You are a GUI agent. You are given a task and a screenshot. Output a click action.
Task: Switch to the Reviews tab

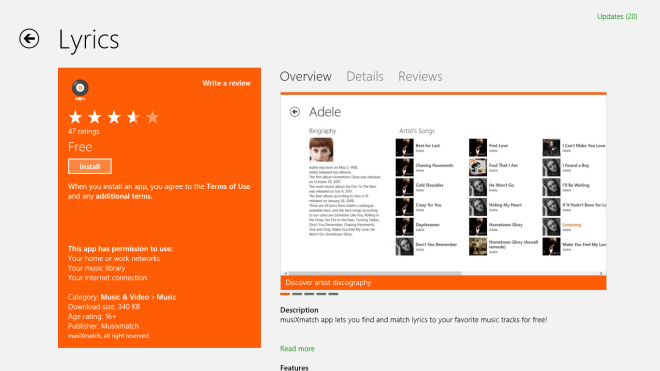pyautogui.click(x=420, y=77)
